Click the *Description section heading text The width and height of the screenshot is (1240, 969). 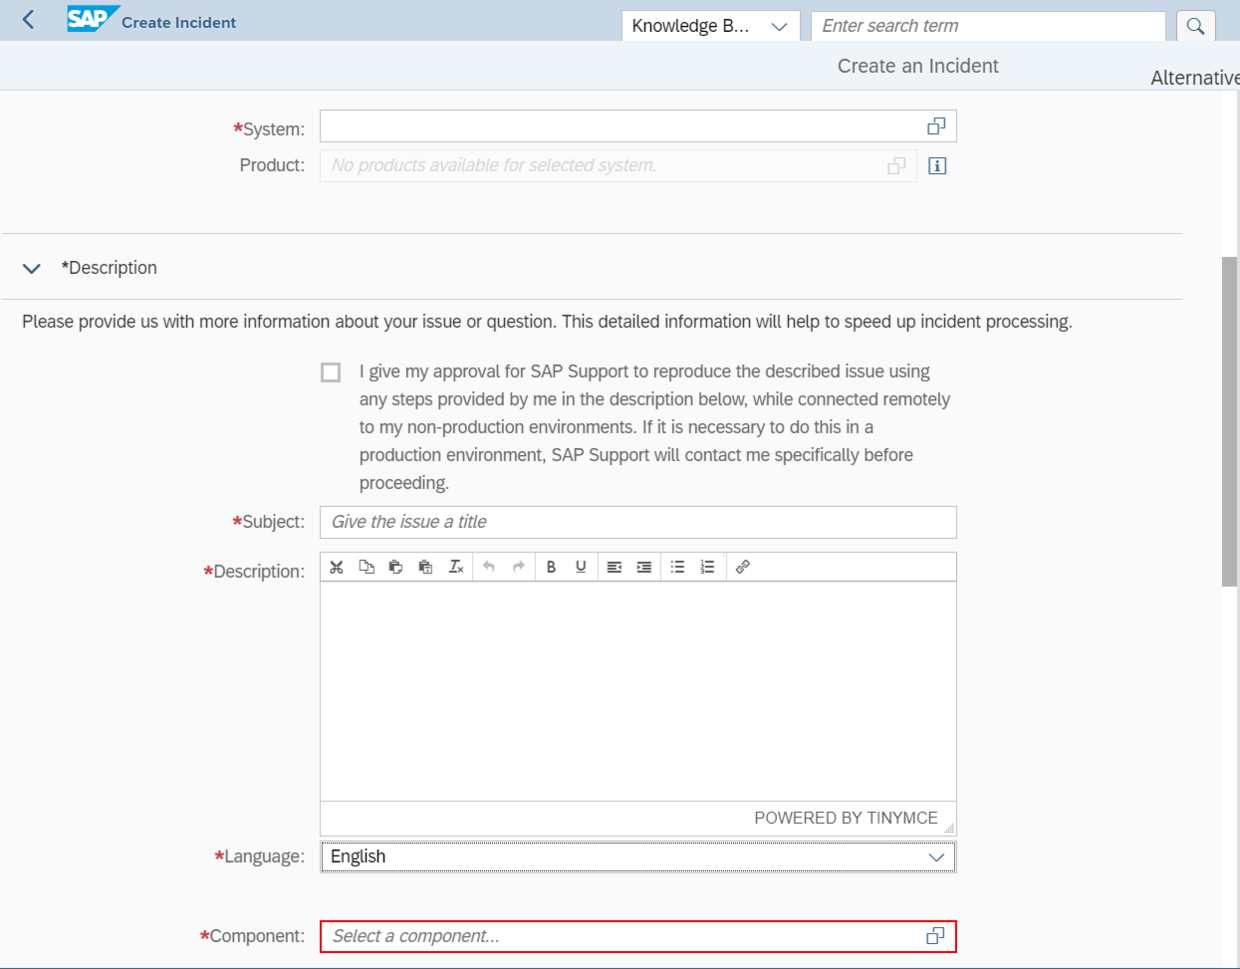click(x=109, y=268)
